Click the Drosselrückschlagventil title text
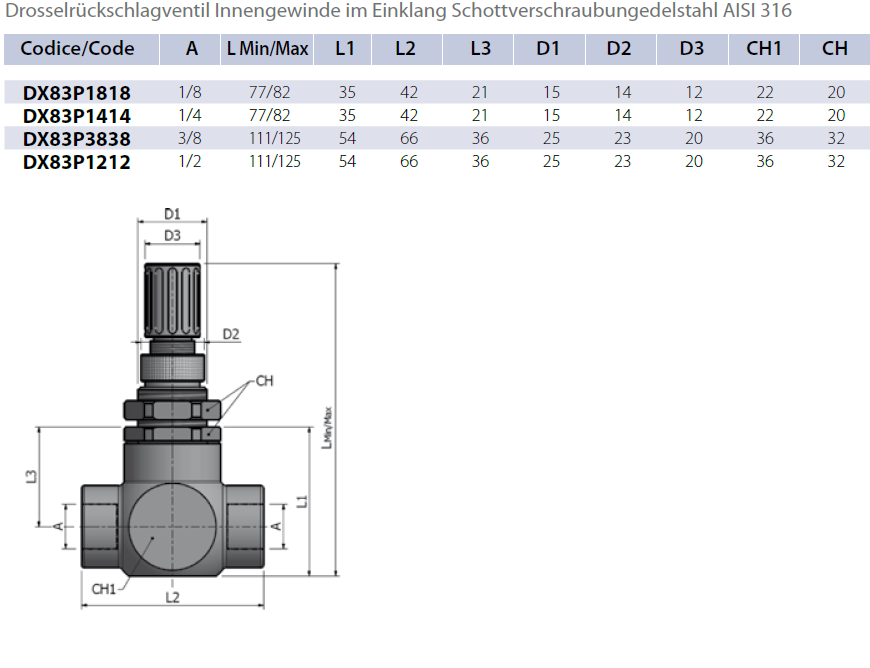 (x=398, y=13)
